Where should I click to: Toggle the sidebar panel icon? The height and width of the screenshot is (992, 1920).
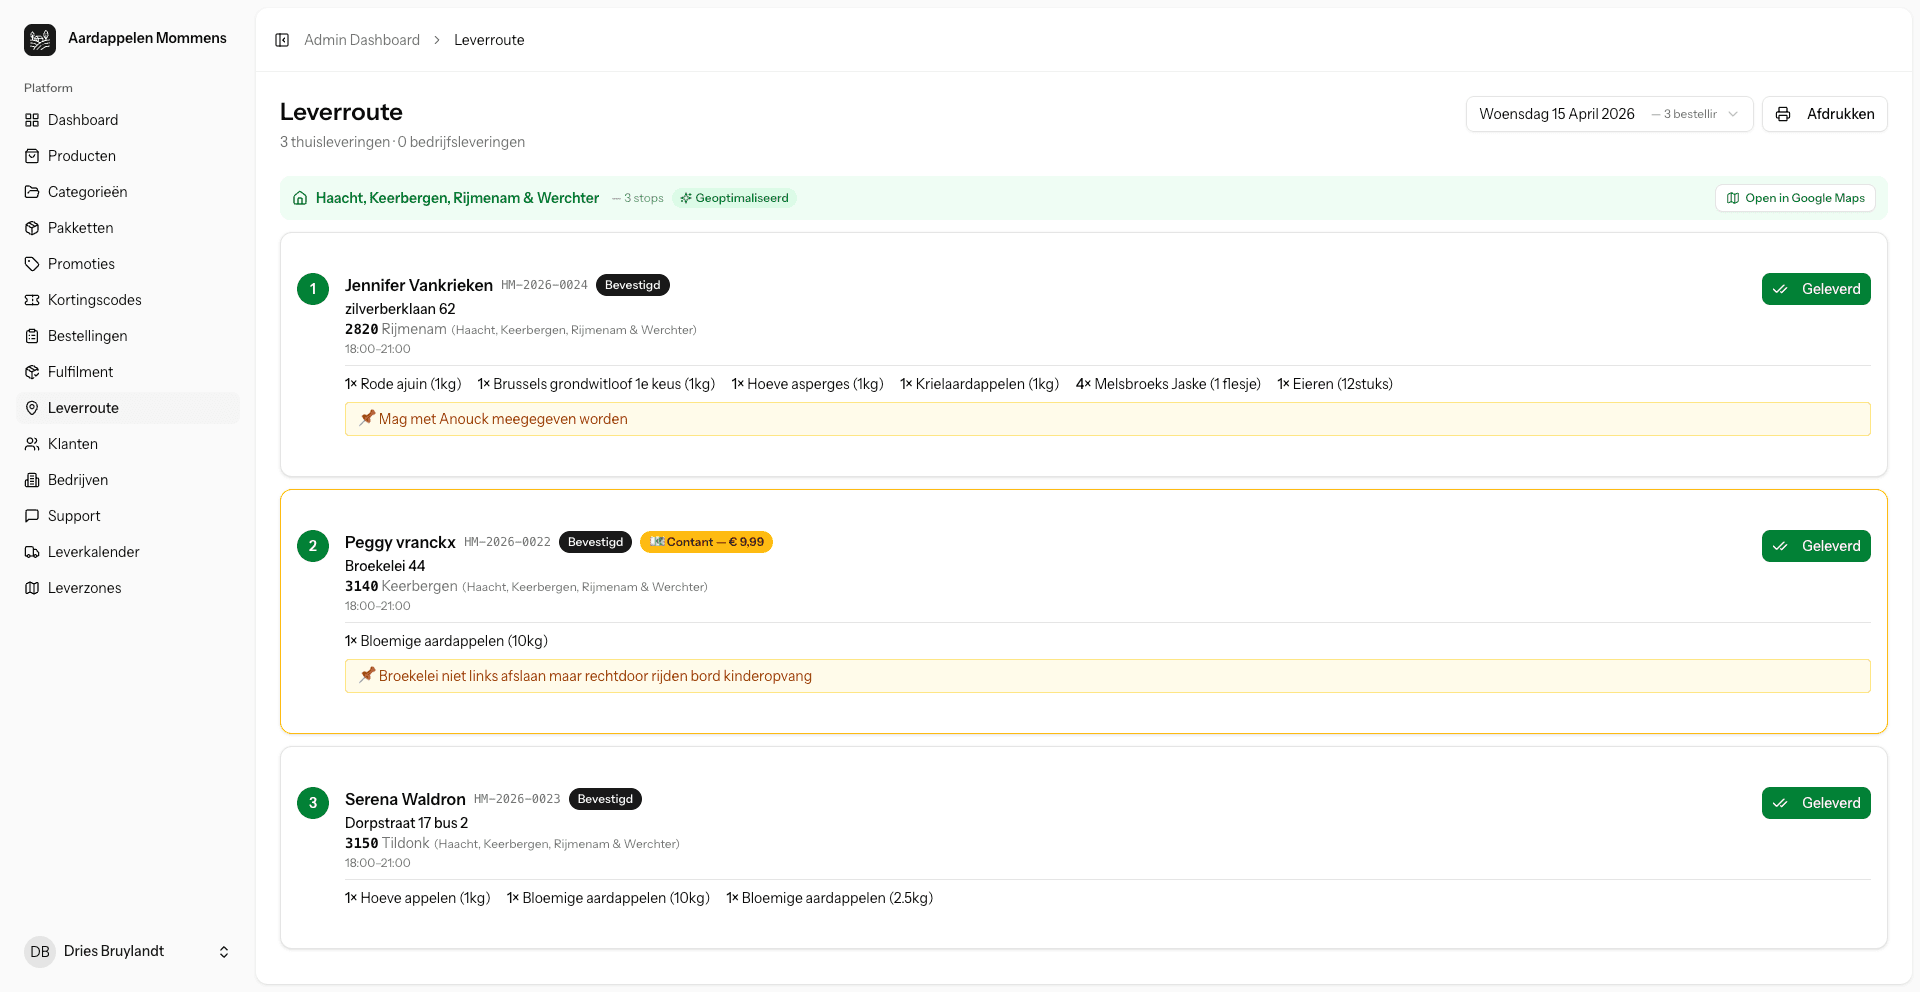[282, 40]
